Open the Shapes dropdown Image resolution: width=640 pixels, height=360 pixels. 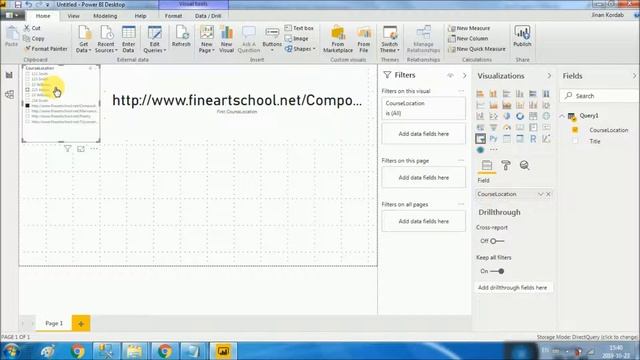coord(300,49)
